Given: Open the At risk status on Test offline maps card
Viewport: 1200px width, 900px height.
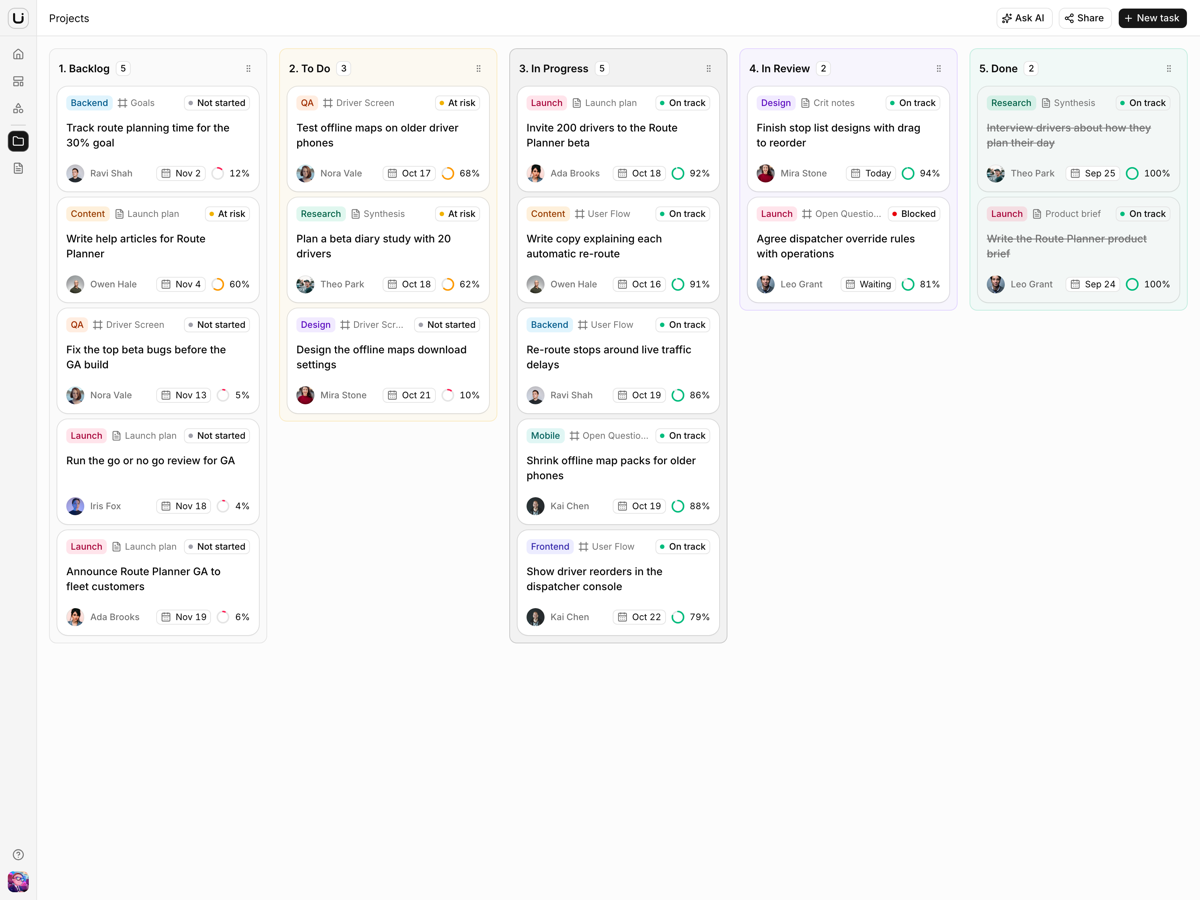Looking at the screenshot, I should (457, 103).
